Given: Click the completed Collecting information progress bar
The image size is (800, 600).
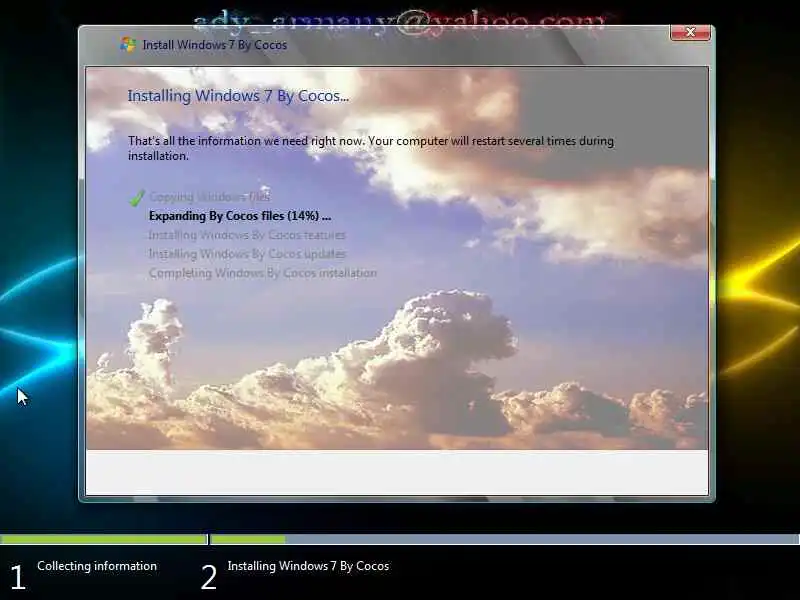Looking at the screenshot, I should point(104,539).
